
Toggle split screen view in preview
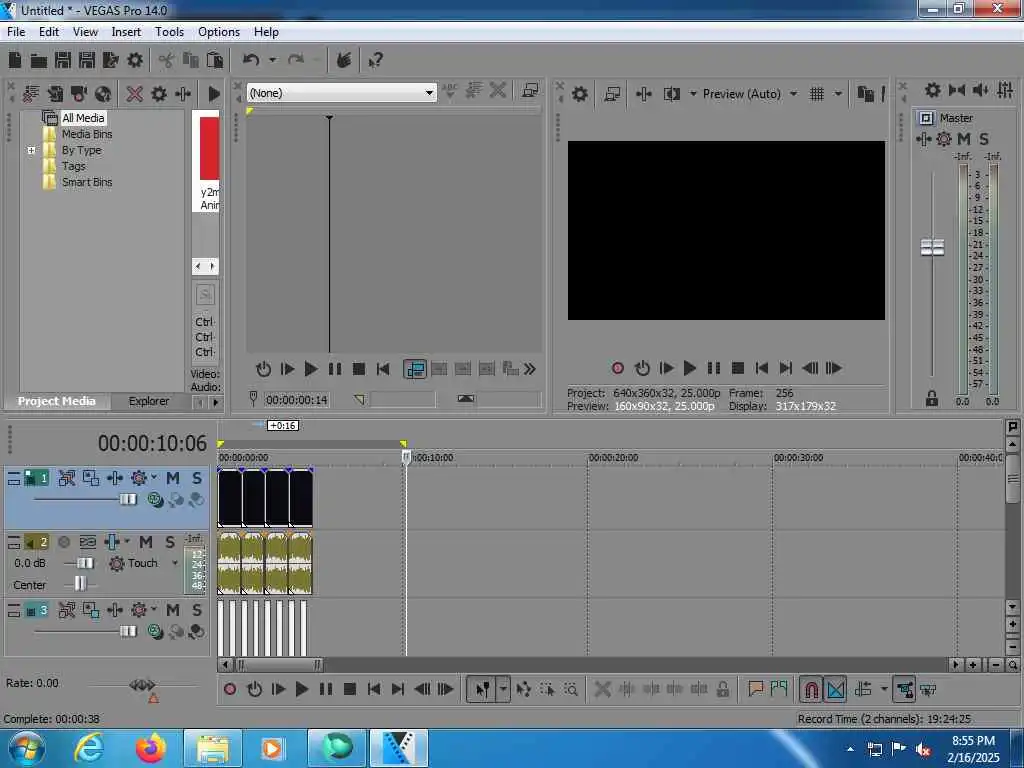point(671,94)
